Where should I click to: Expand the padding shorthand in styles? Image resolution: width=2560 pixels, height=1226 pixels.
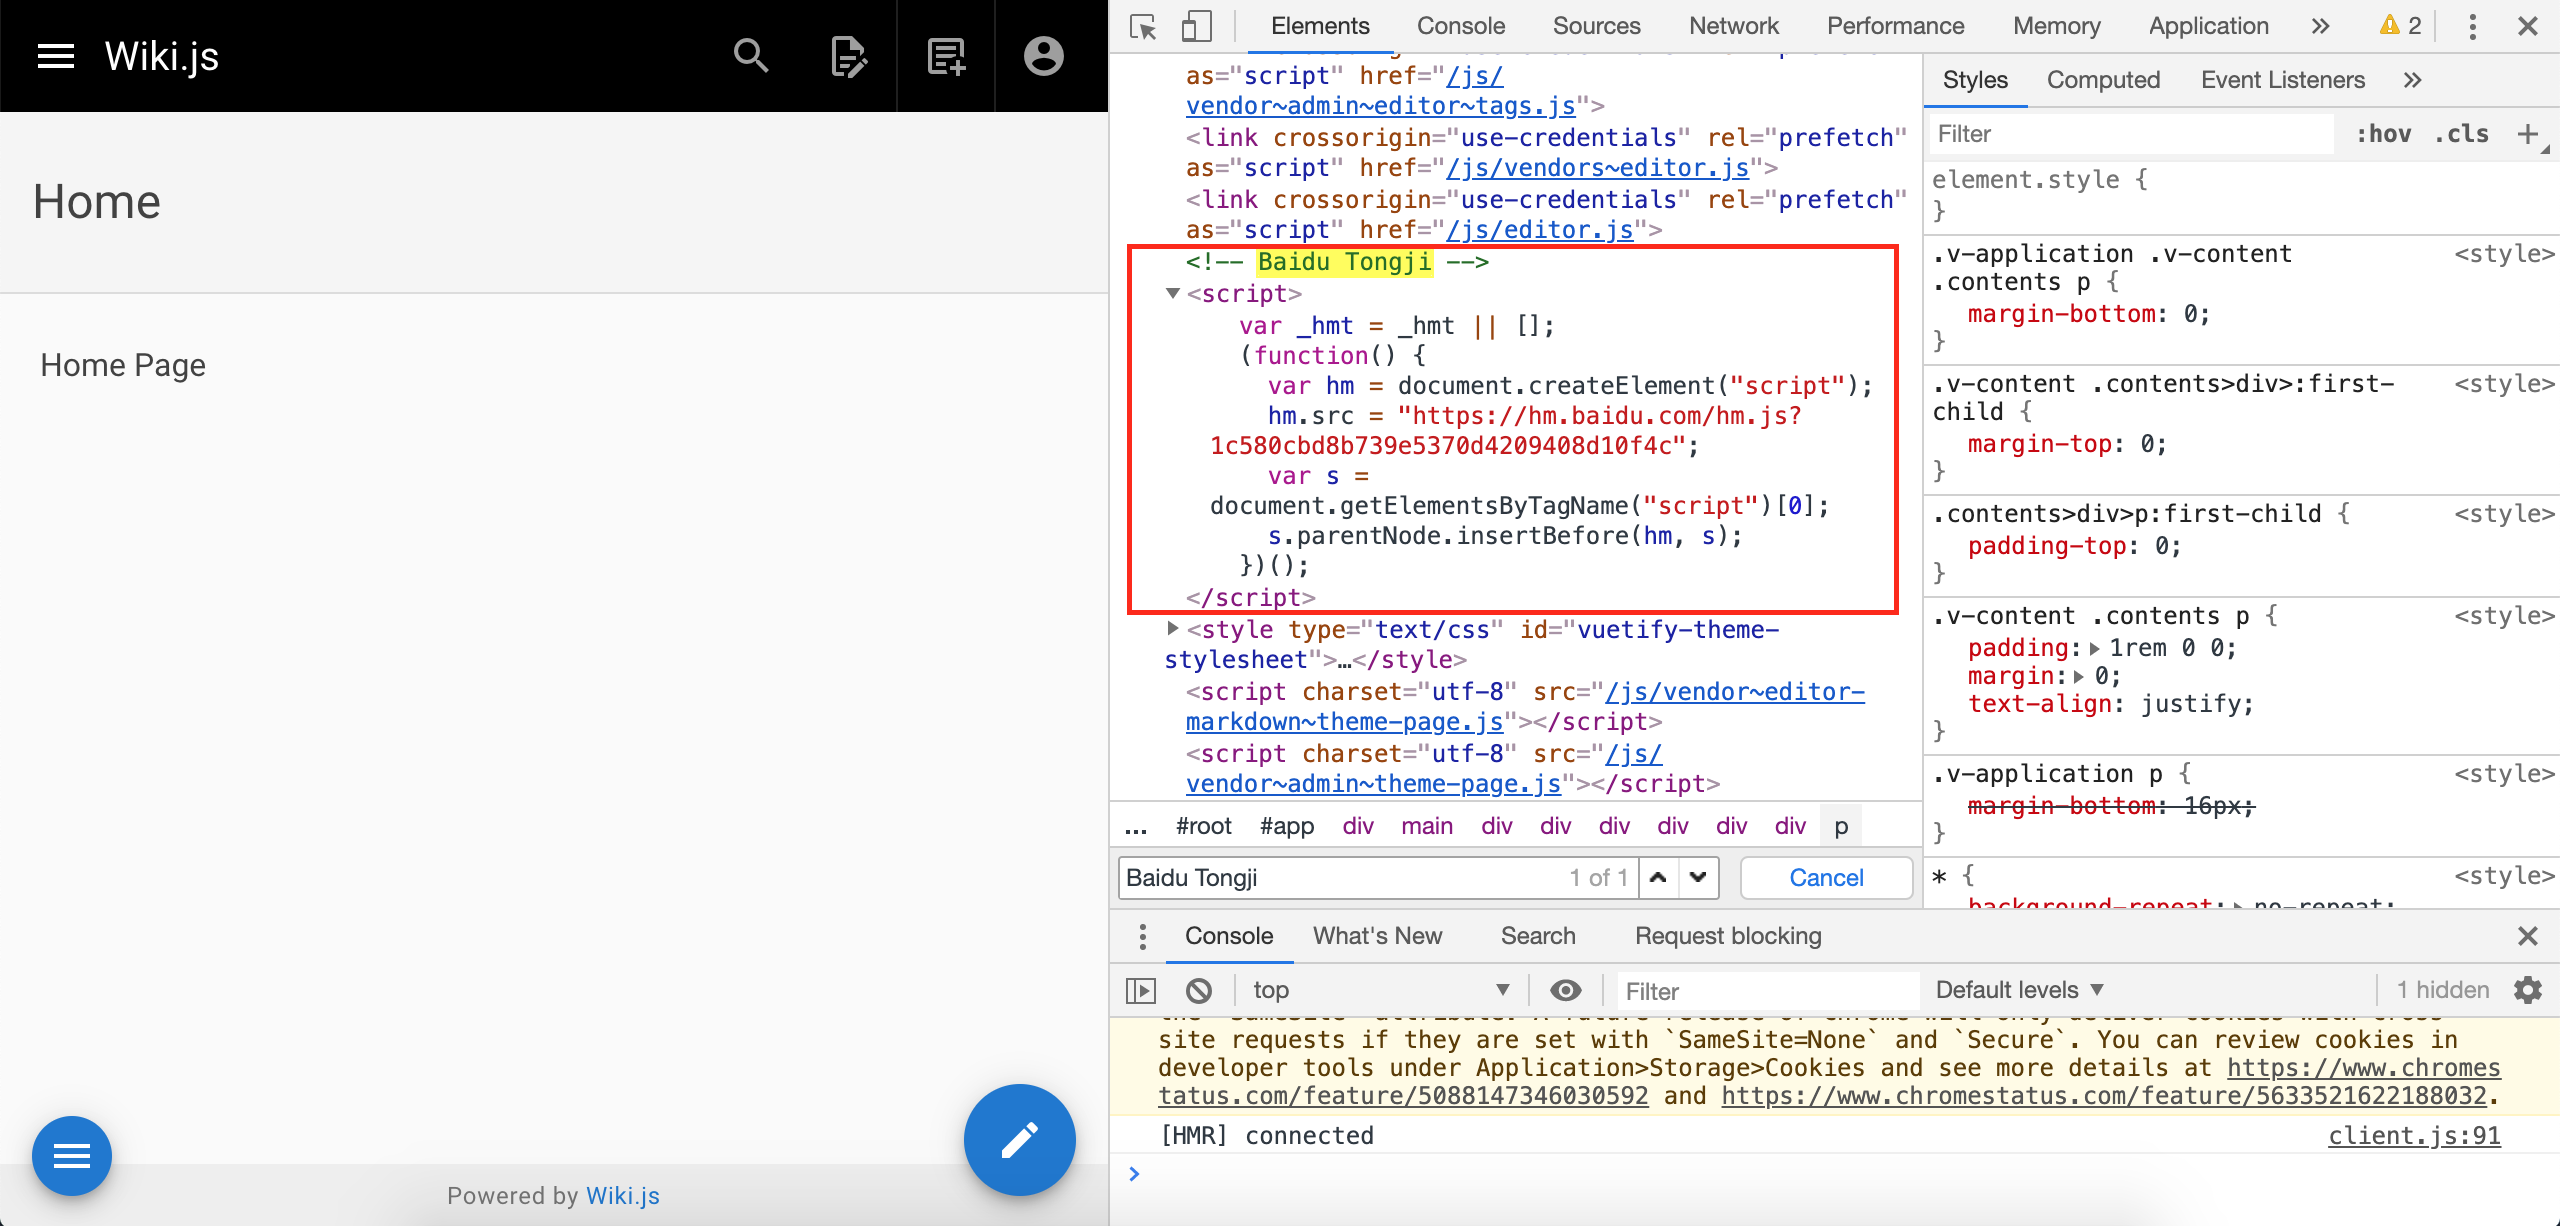(2095, 649)
